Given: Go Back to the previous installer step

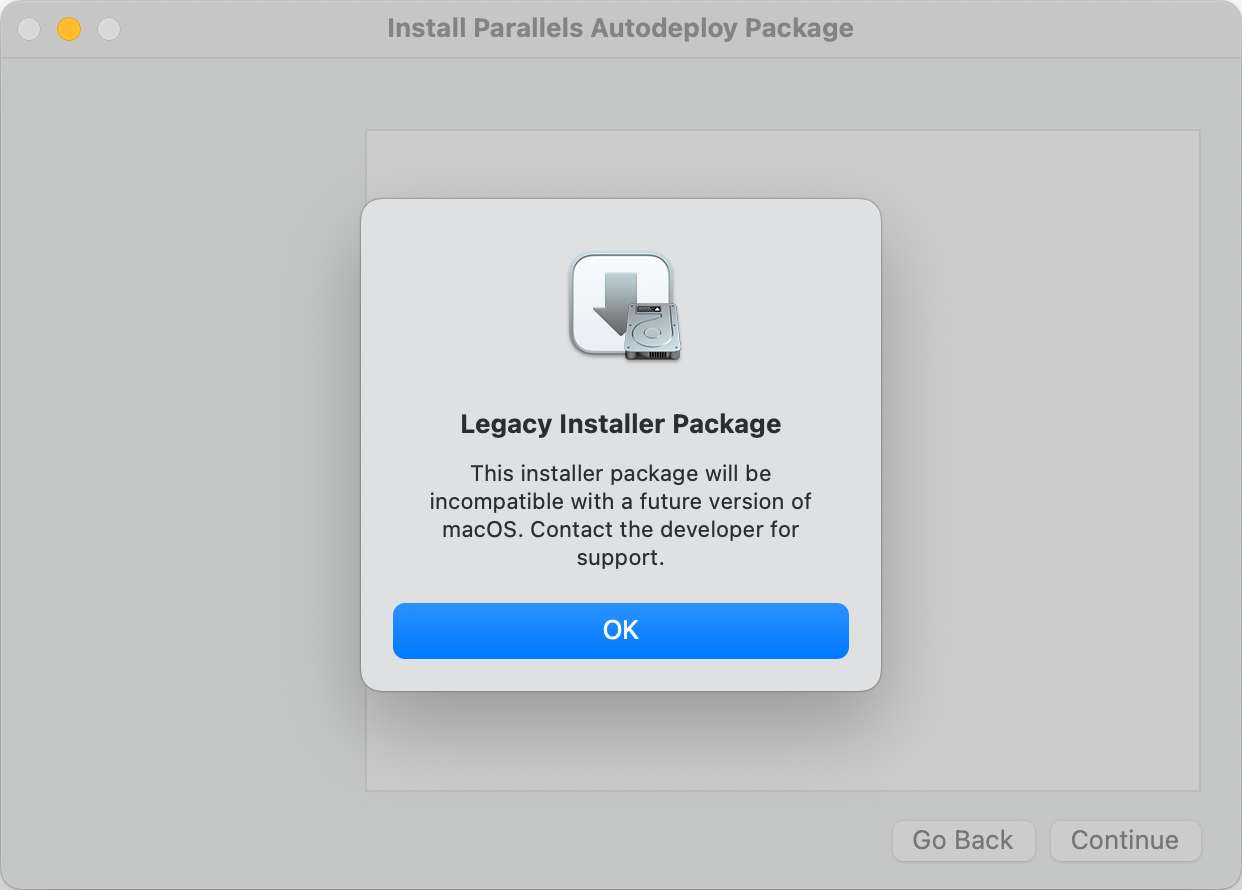Looking at the screenshot, I should [962, 840].
